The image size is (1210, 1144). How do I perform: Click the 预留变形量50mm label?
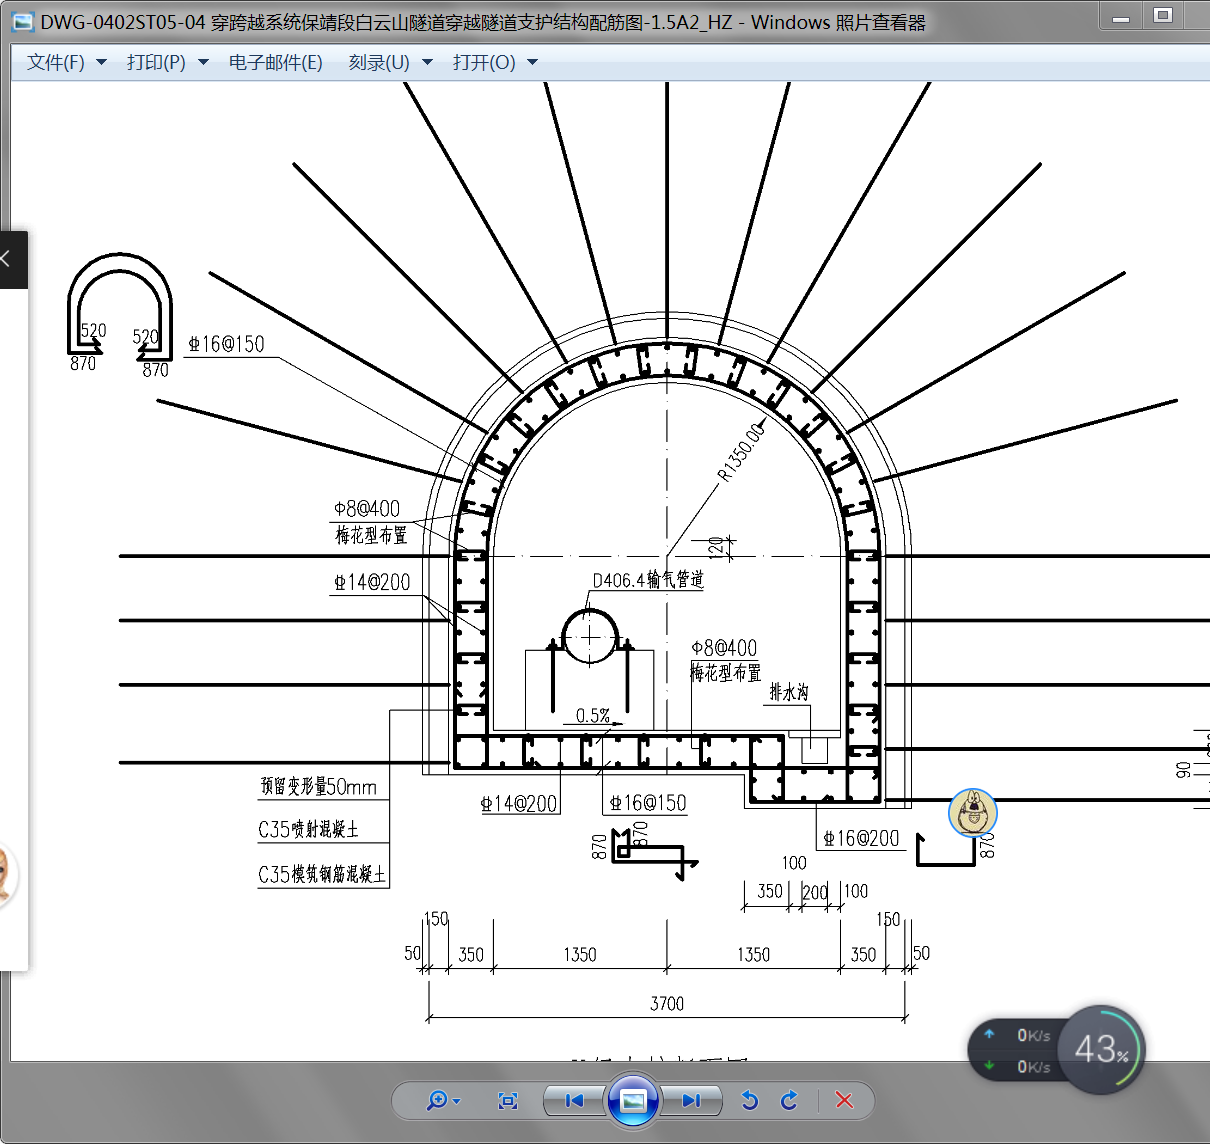[318, 787]
